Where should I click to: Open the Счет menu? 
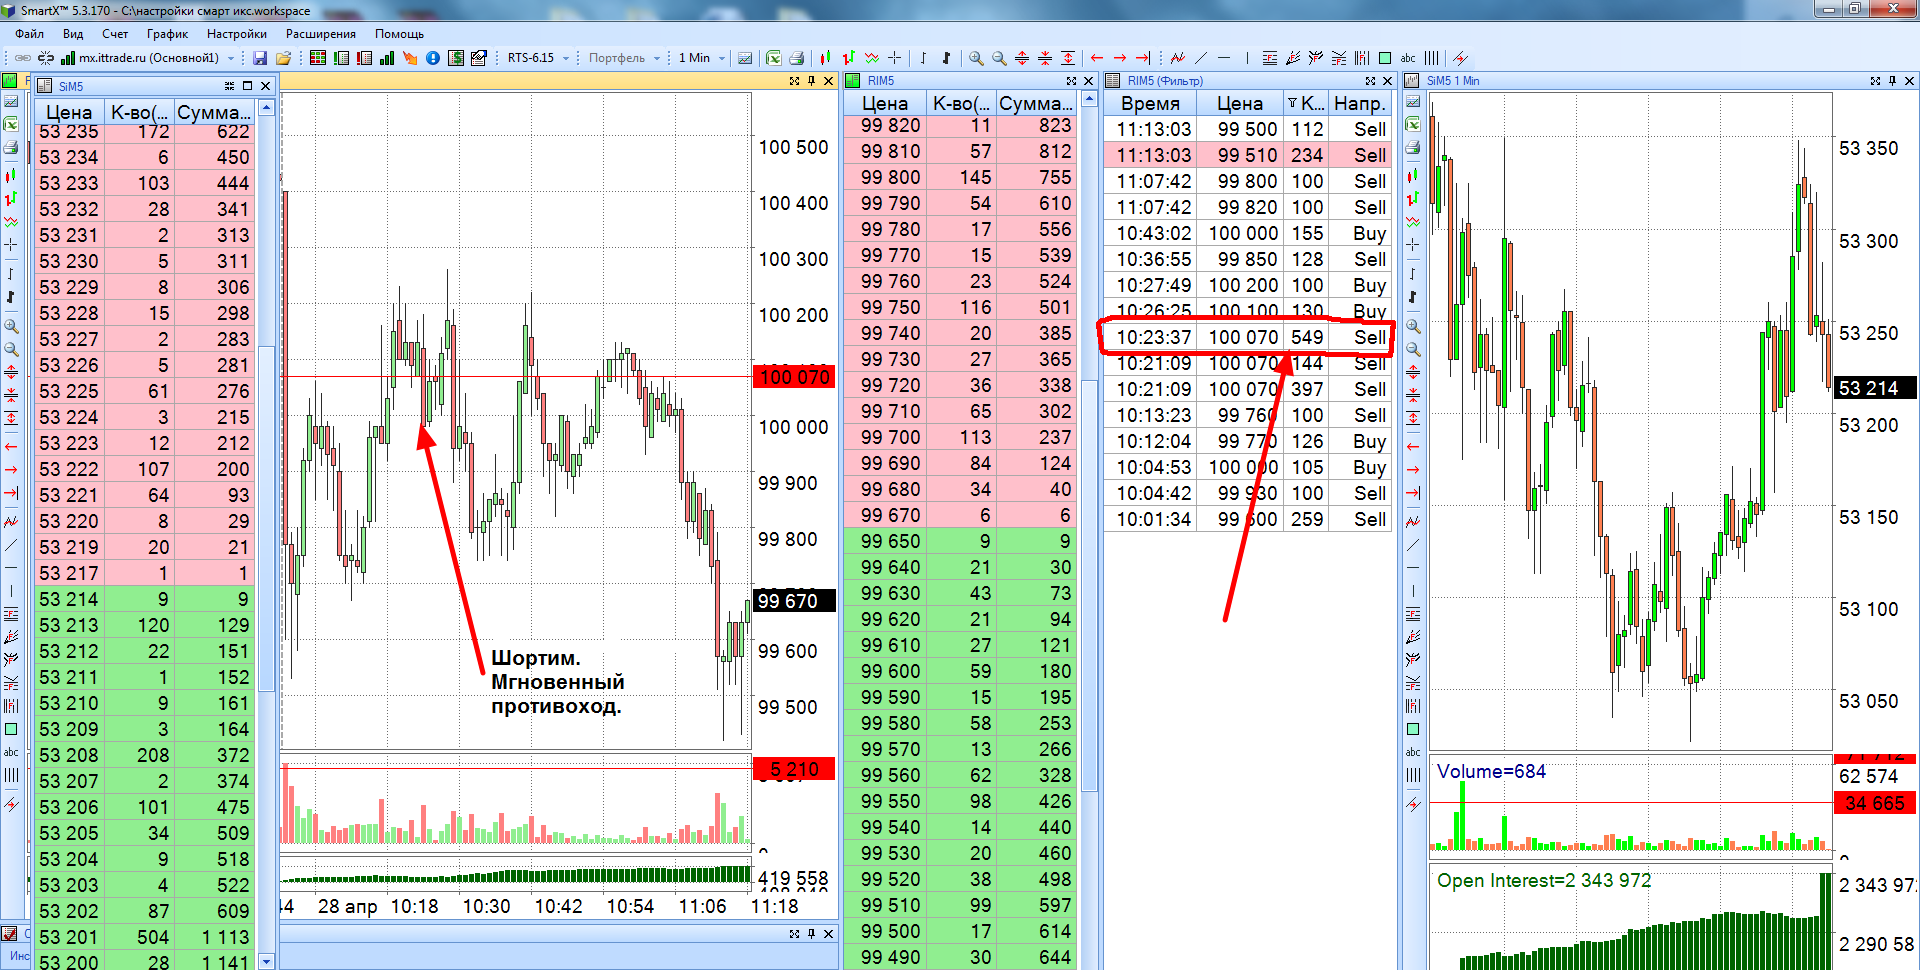tap(115, 34)
